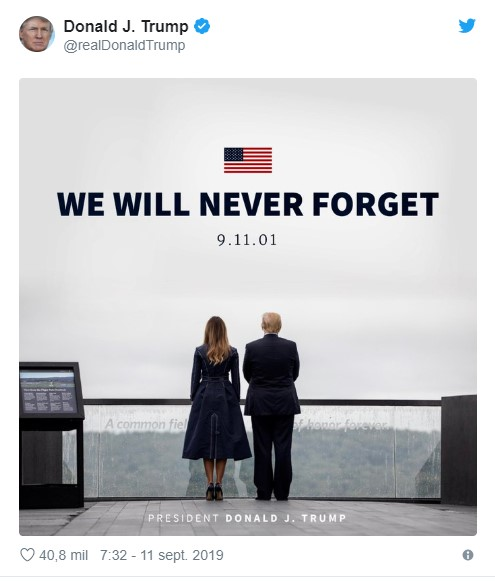Click the blue verified badge icon
This screenshot has width=495, height=581.
(202, 26)
